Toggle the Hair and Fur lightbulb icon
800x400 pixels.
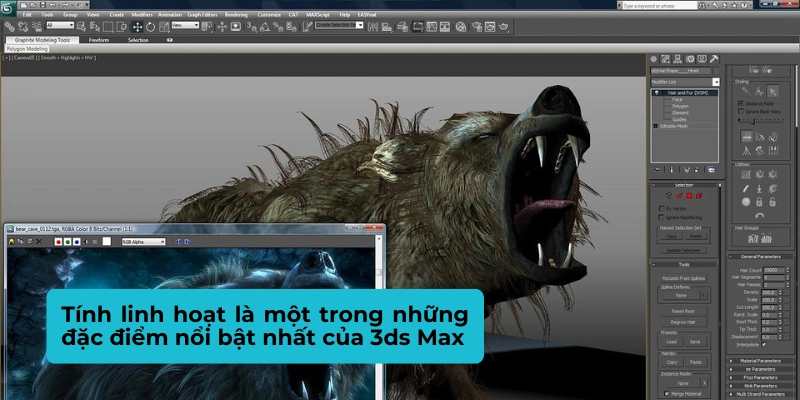657,93
